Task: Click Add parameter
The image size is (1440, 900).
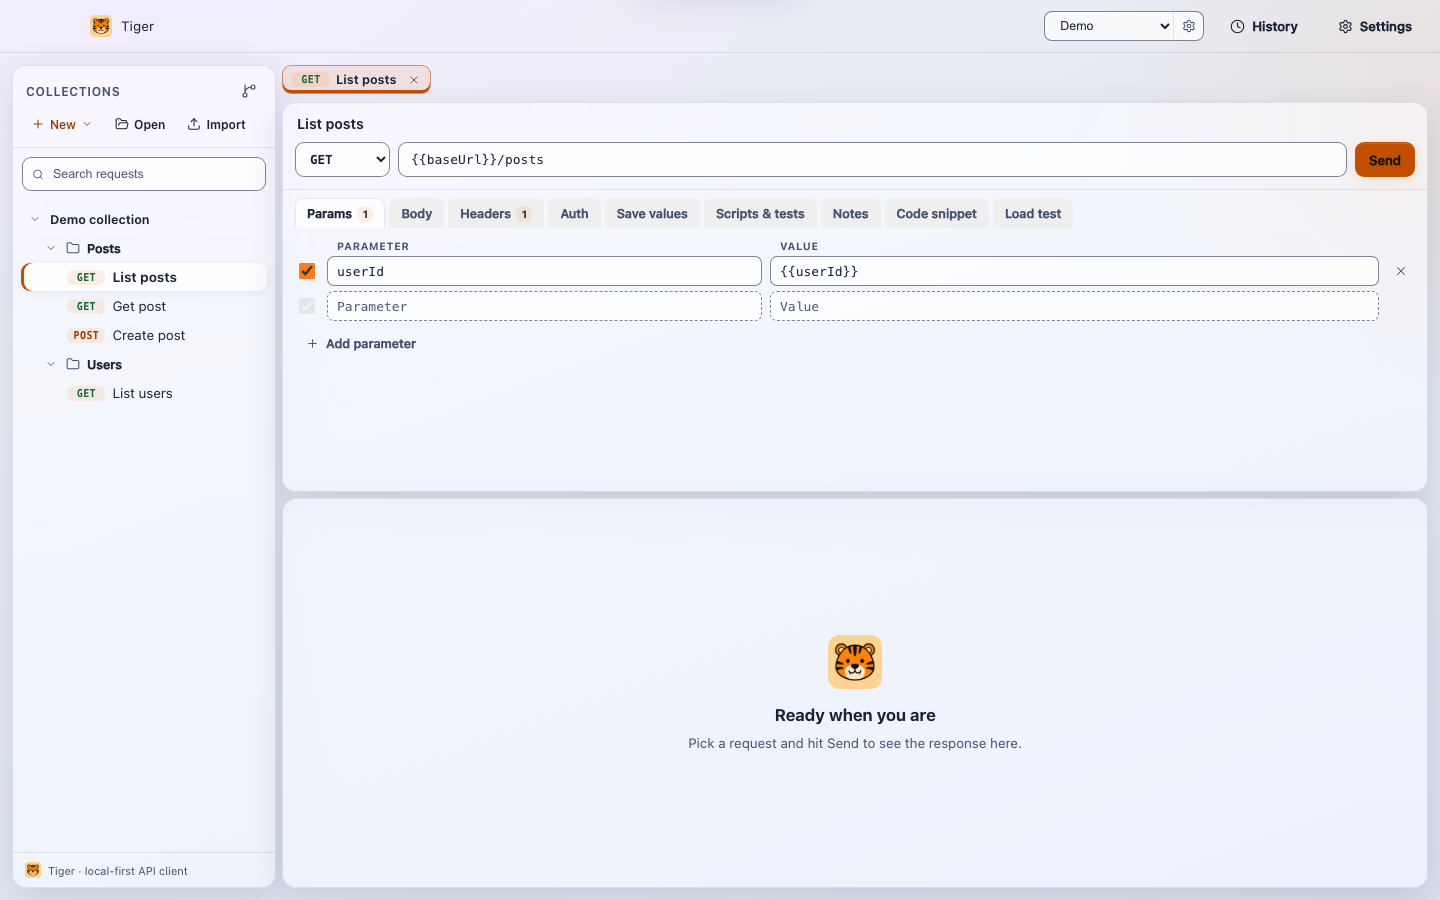Action: click(x=361, y=344)
